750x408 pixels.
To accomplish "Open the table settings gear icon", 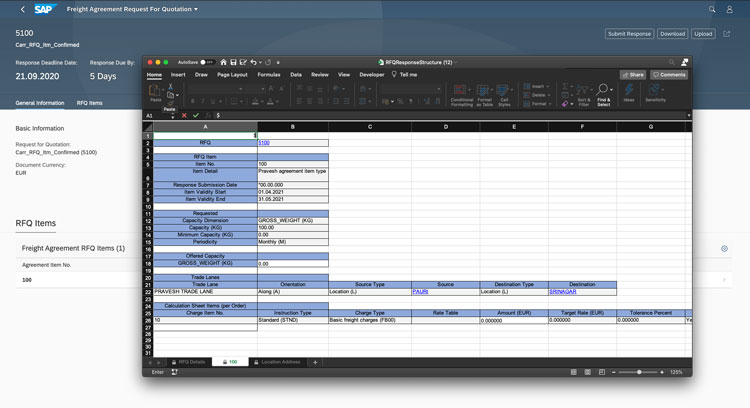I will pos(724,248).
